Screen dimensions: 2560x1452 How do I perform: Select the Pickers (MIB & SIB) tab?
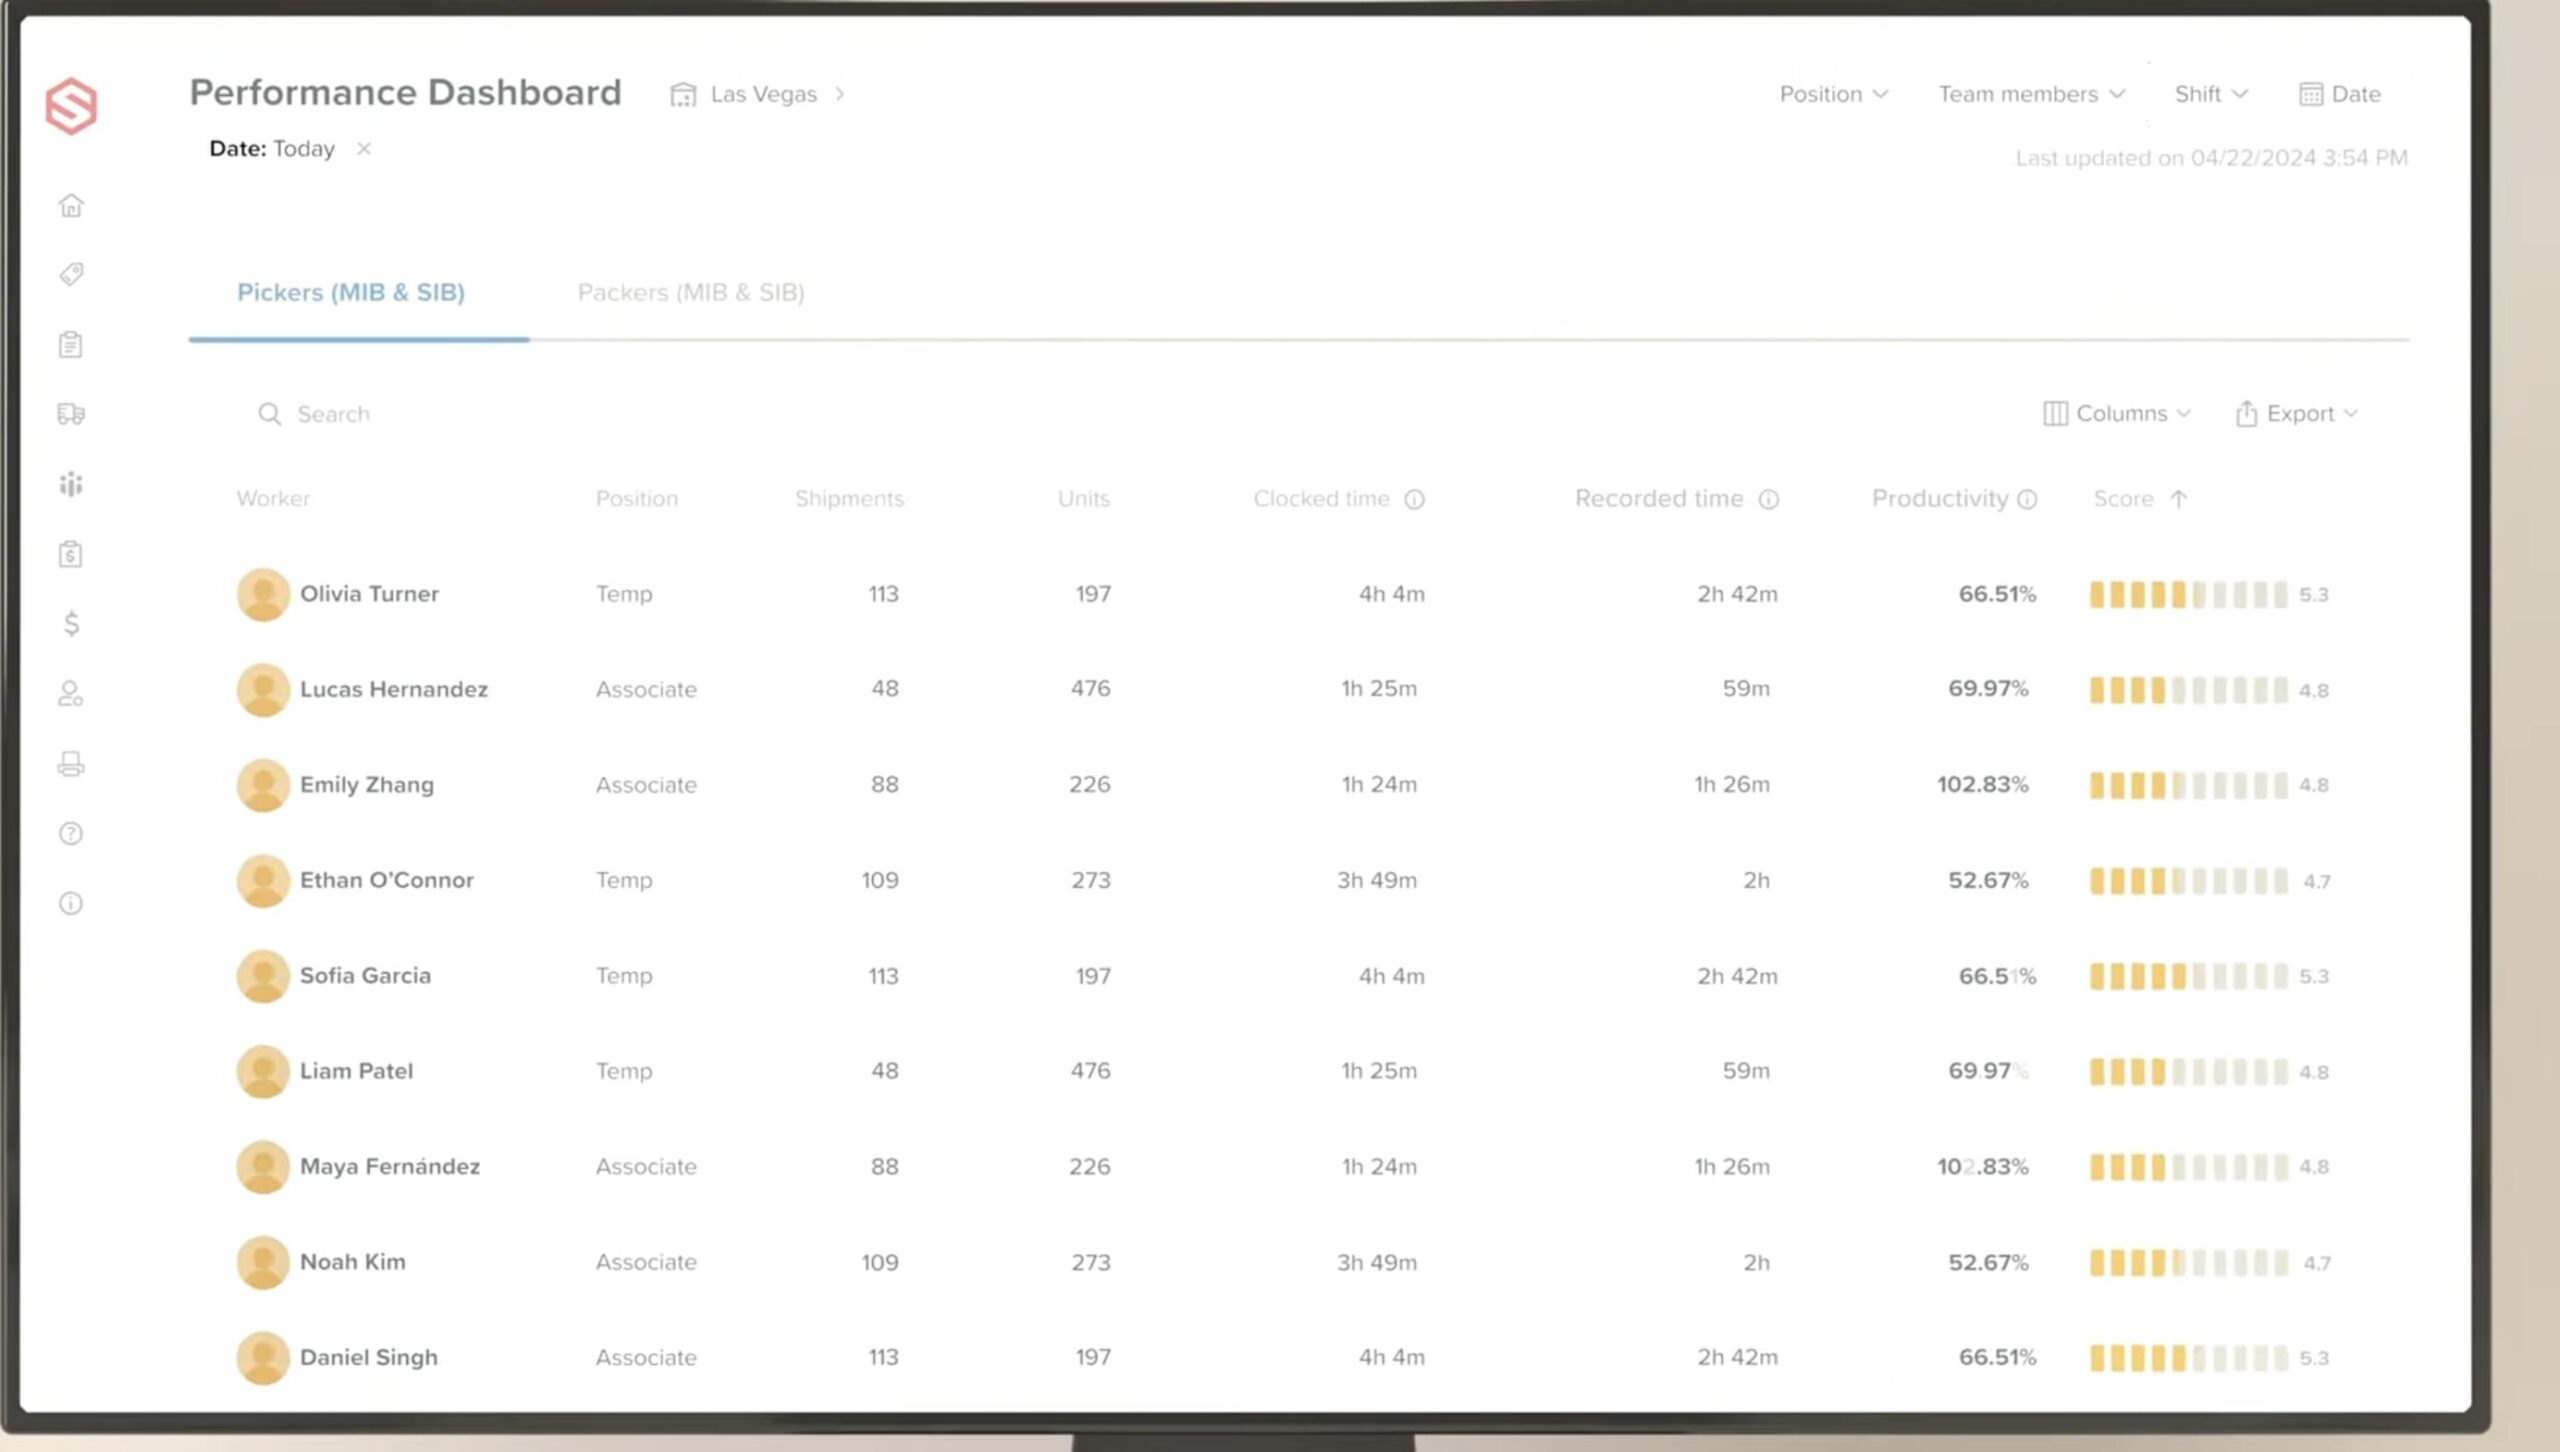coord(351,293)
